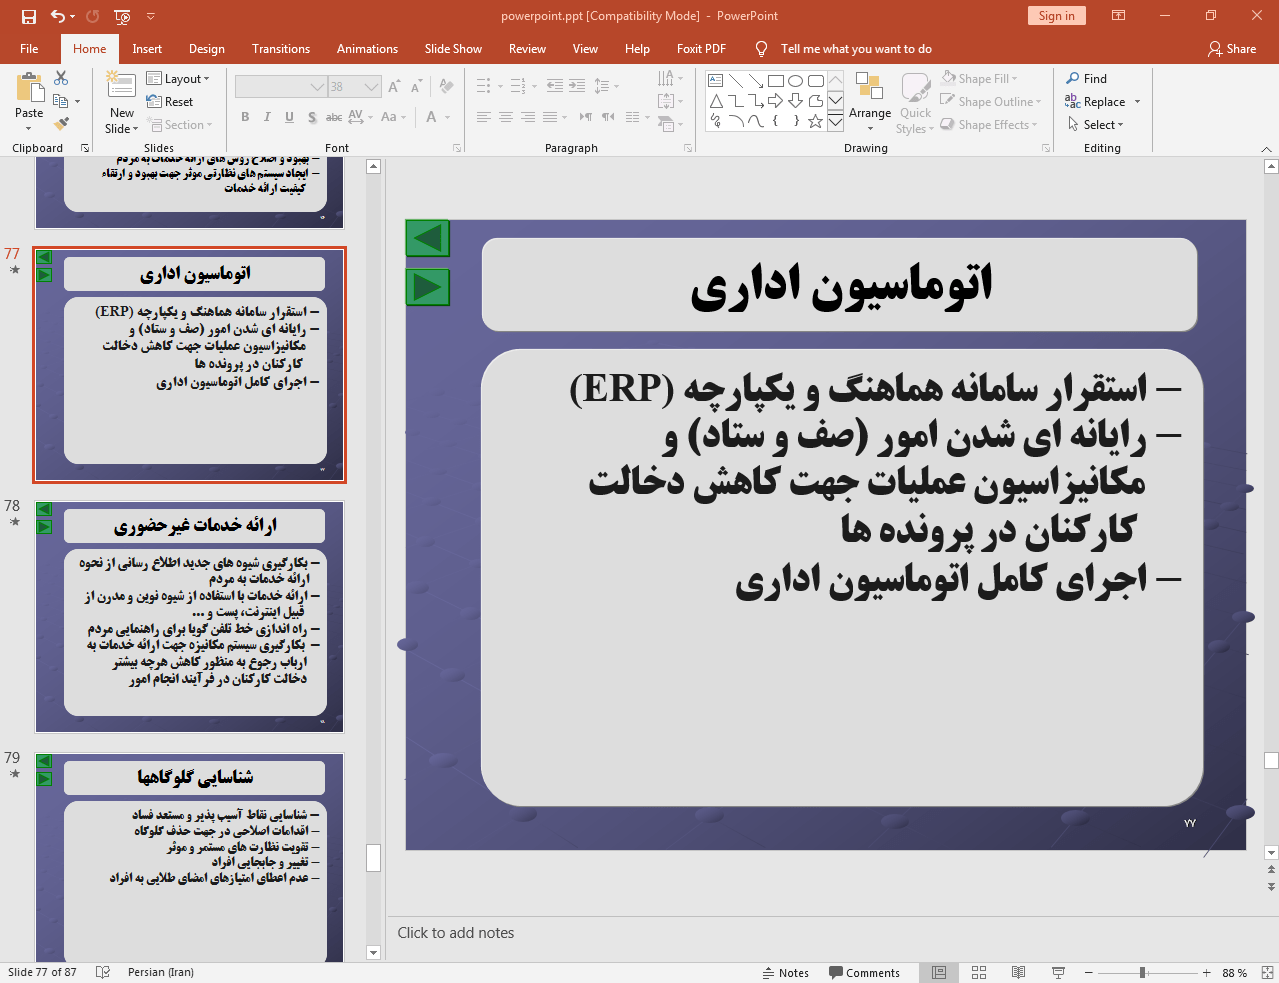Click the Paste clipboard icon
1279x983 pixels.
click(29, 88)
